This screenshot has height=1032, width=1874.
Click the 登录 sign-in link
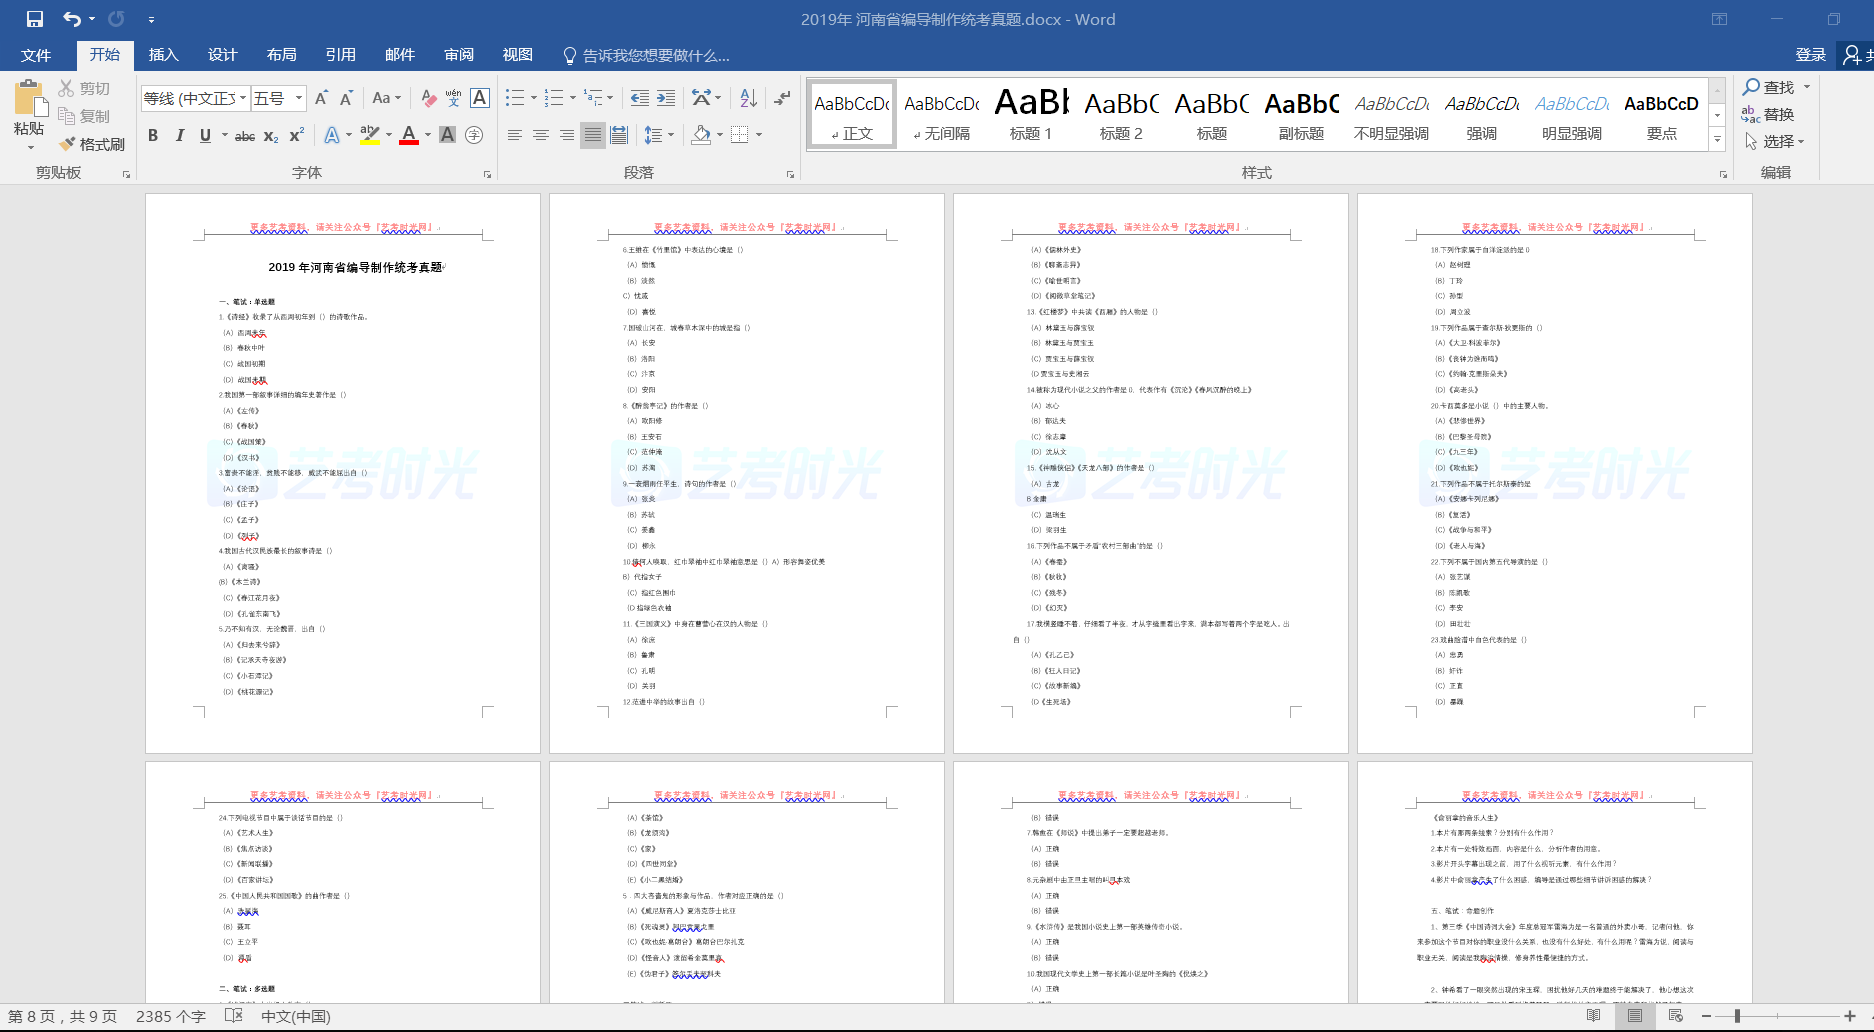coord(1810,55)
